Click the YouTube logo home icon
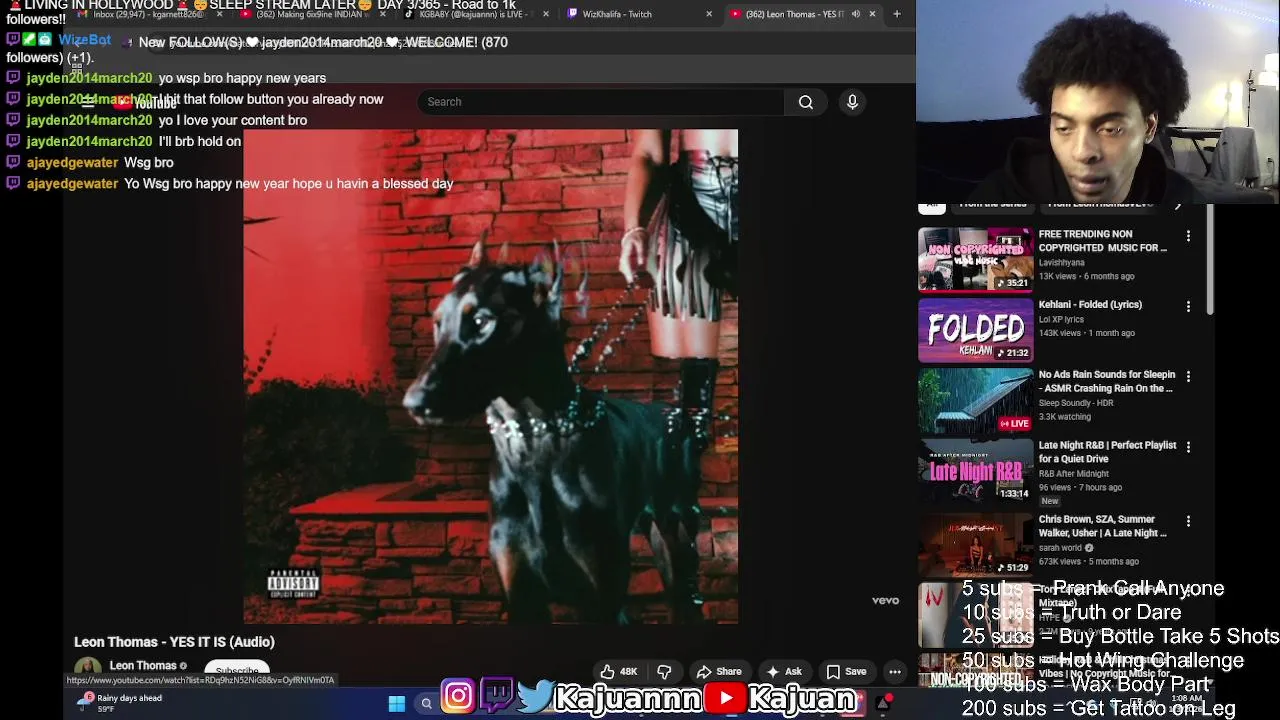Screen dimensions: 1280x720 point(145,102)
